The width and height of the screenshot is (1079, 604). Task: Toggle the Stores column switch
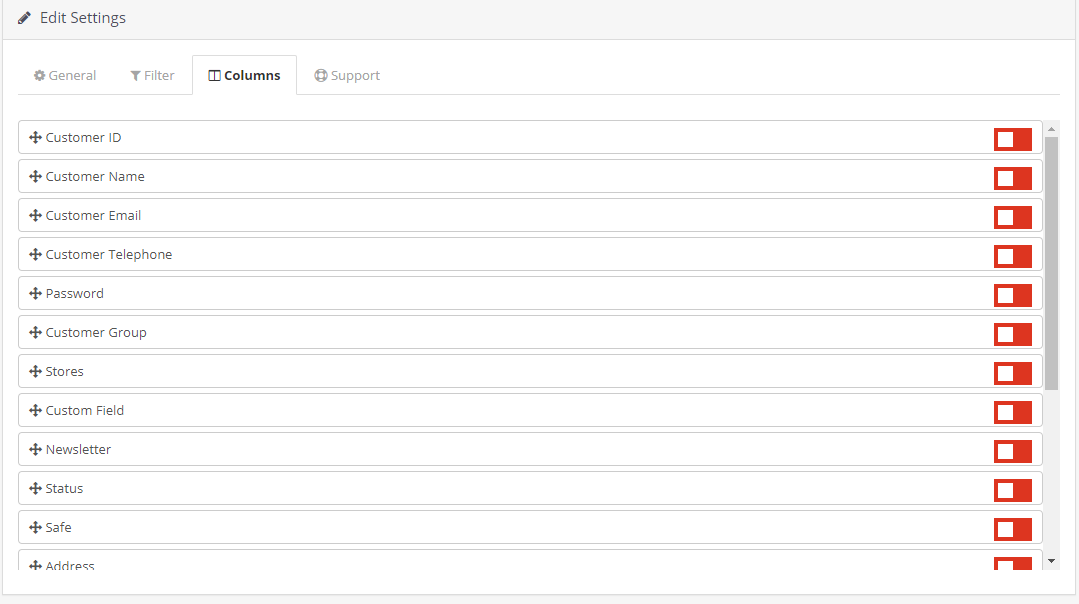coord(1013,373)
